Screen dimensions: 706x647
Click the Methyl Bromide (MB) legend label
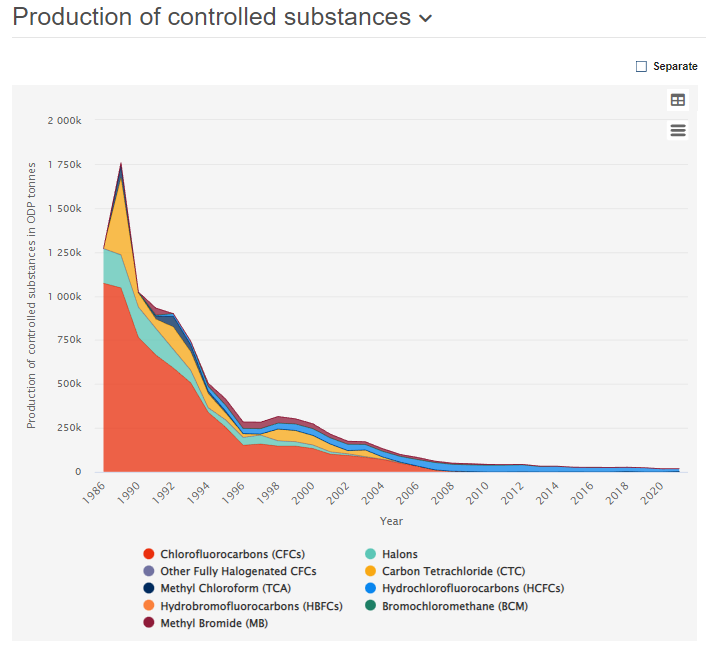pyautogui.click(x=214, y=623)
